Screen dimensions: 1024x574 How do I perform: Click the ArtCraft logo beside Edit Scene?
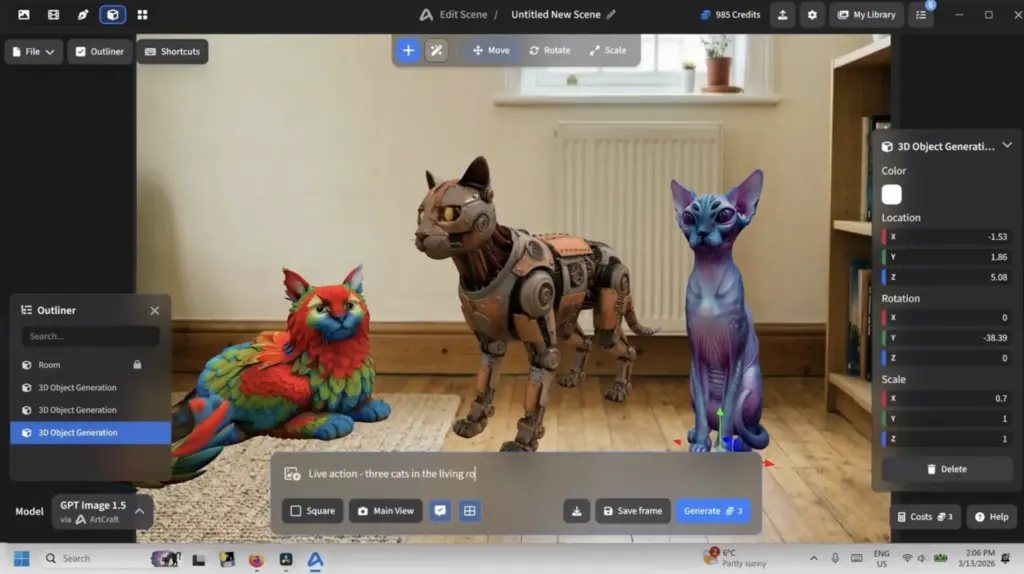coord(426,14)
